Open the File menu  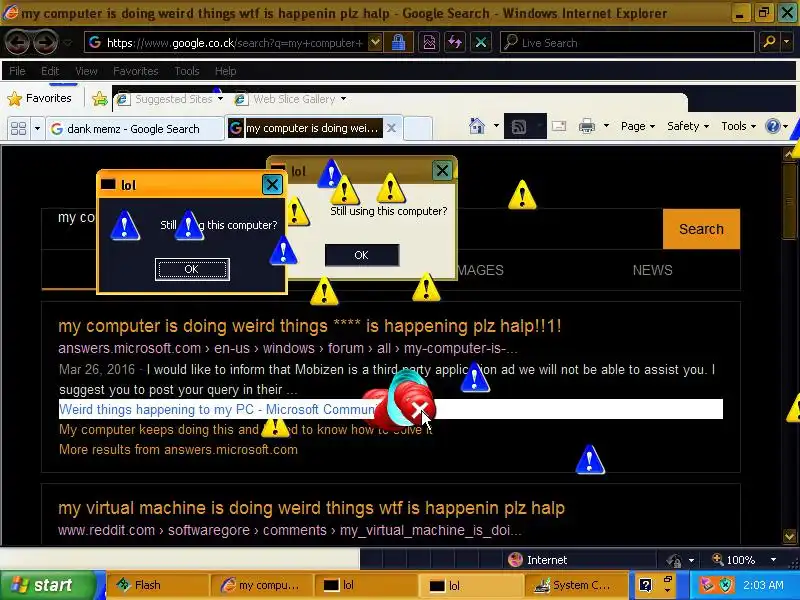(x=17, y=71)
